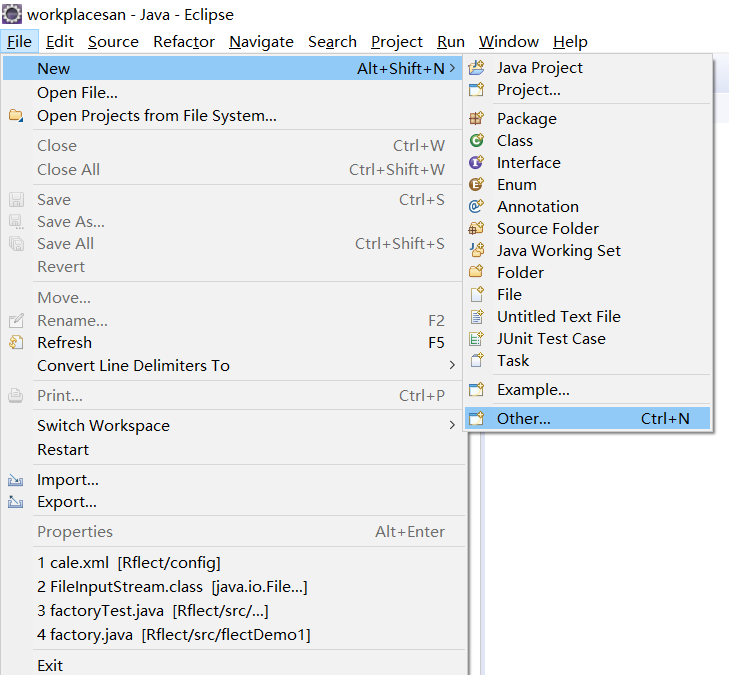Viewport: 729px width, 675px height.
Task: Click the Source Folder icon
Action: coord(476,228)
